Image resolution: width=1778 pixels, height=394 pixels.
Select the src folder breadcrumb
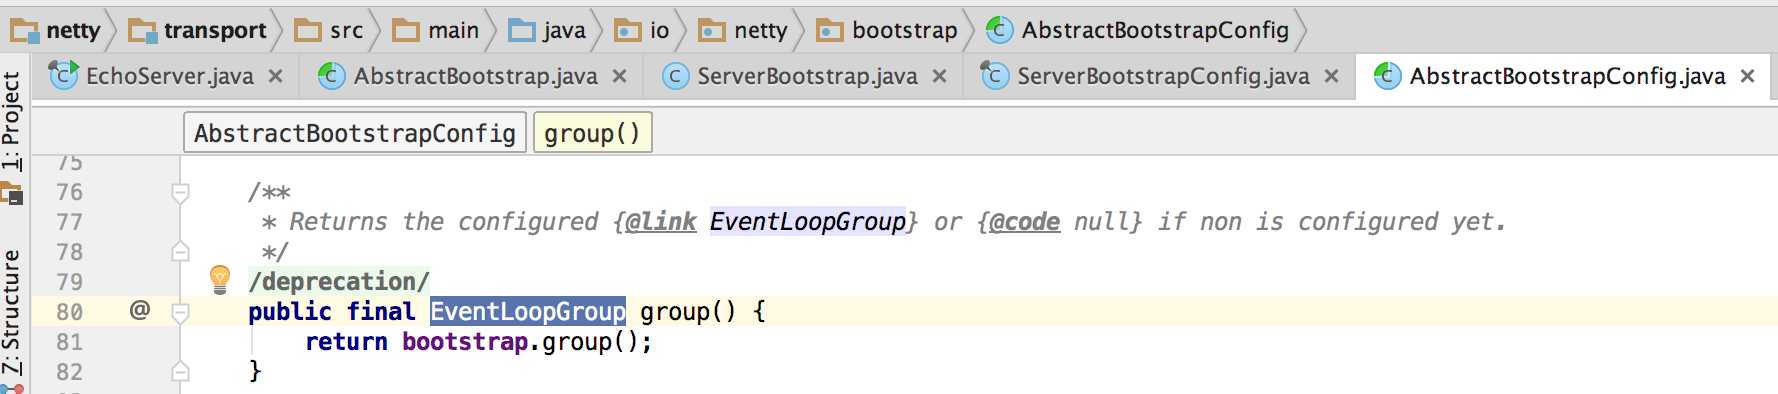pyautogui.click(x=330, y=31)
